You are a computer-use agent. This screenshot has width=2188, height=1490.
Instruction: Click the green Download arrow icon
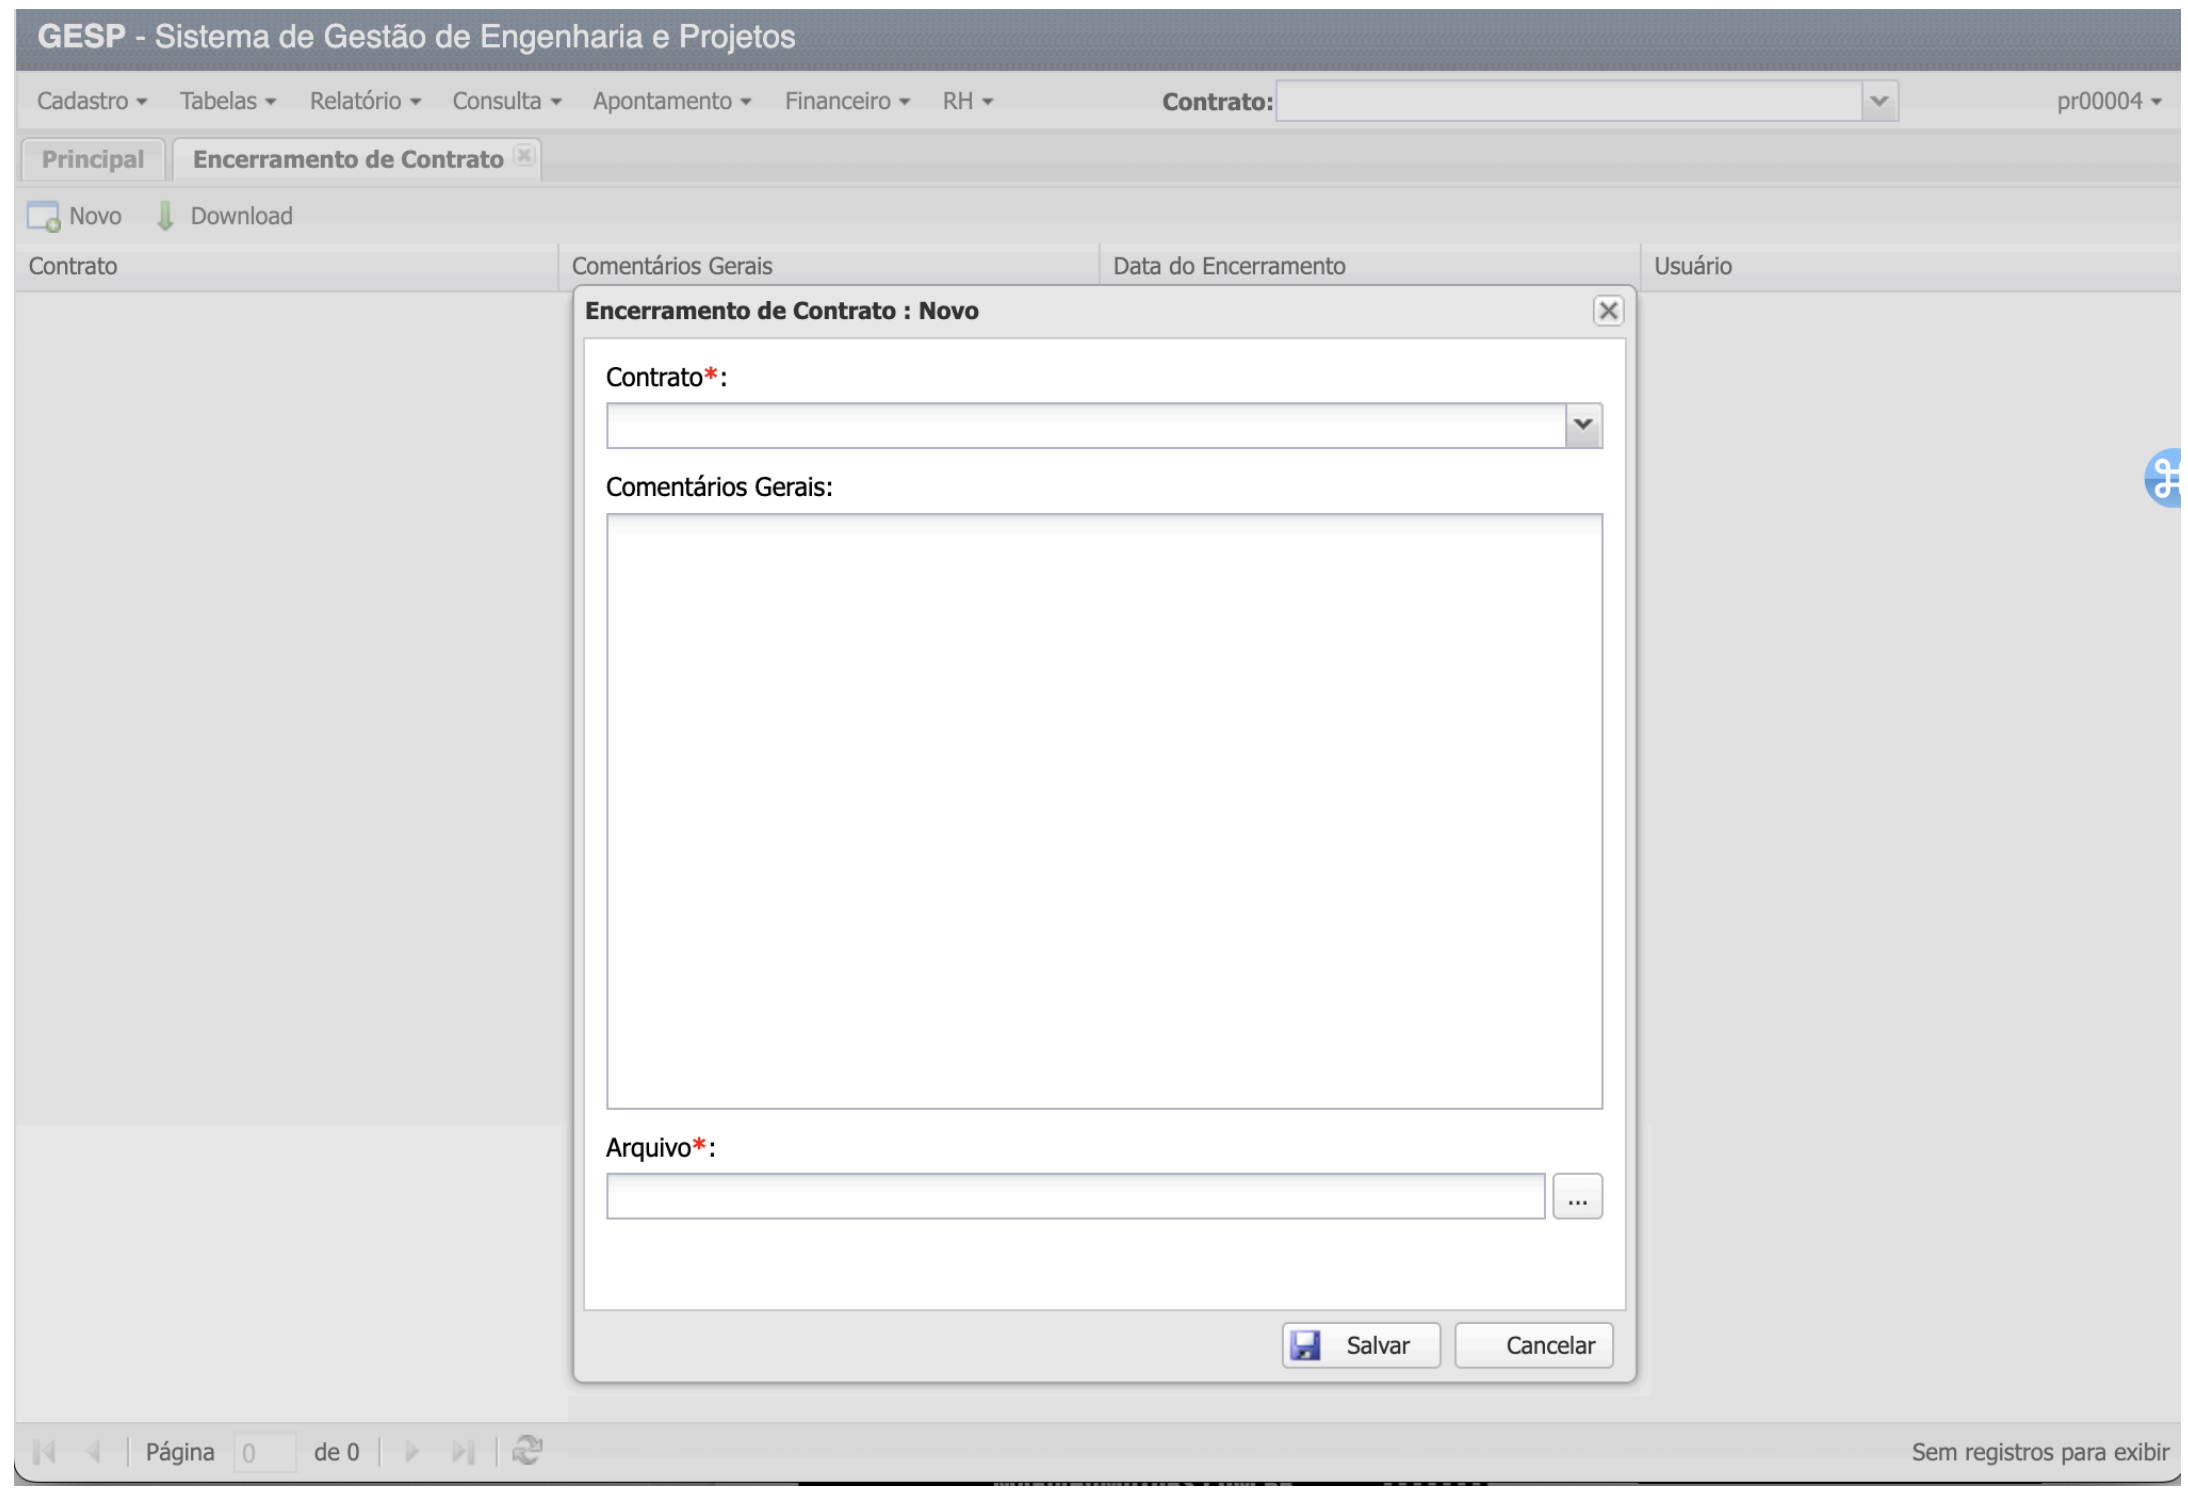(x=166, y=216)
